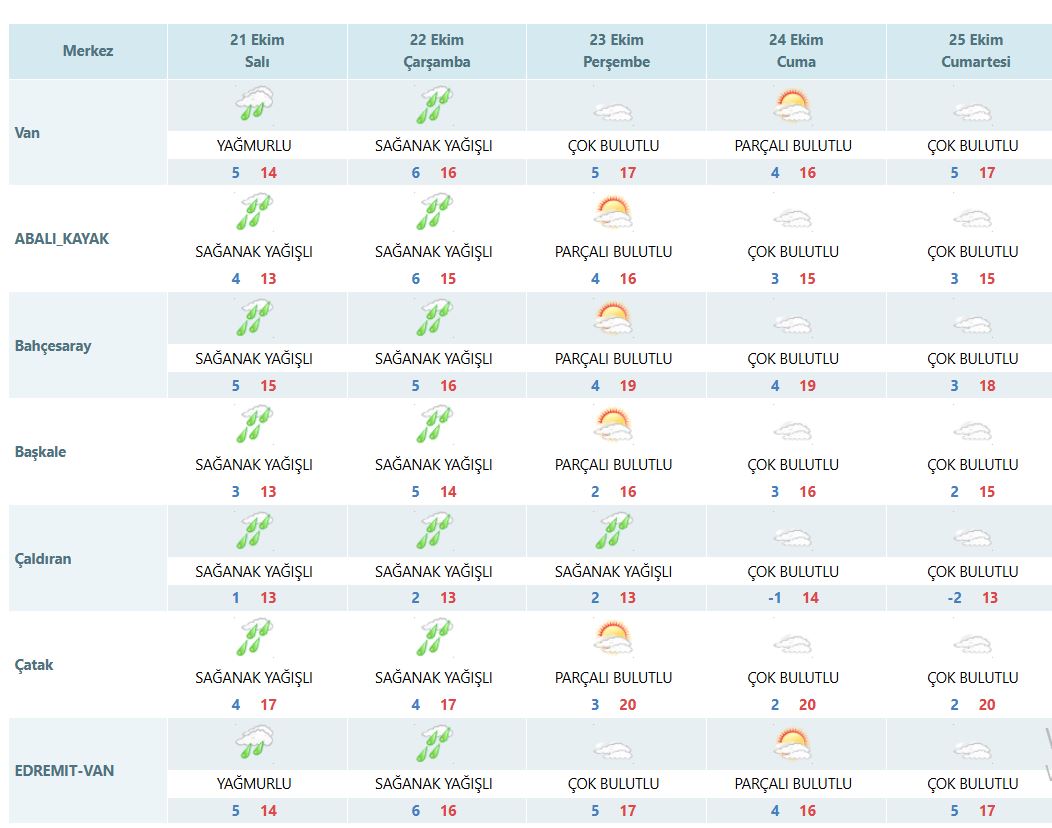Select the 21 Ekim Salı column header
Screen dimensions: 1052x828
tap(257, 51)
